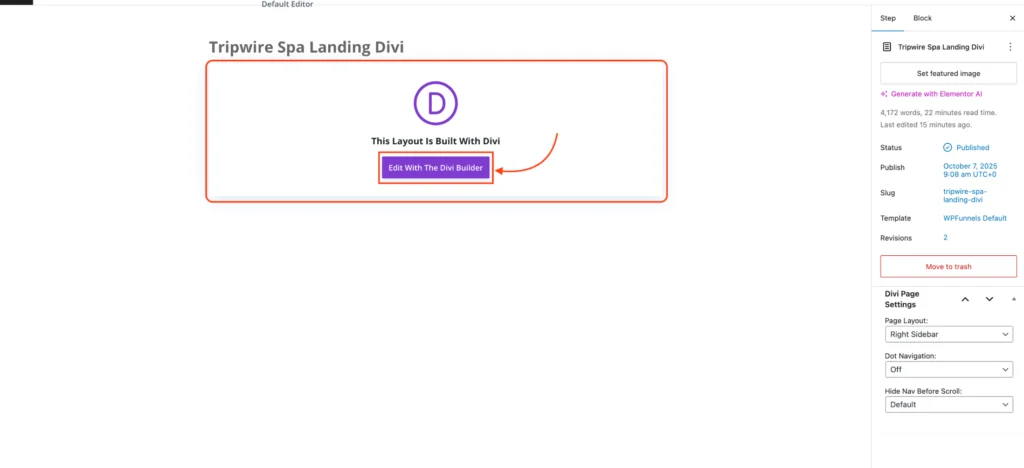
Task: Move Divi Page Settings panel down
Action: click(x=989, y=299)
